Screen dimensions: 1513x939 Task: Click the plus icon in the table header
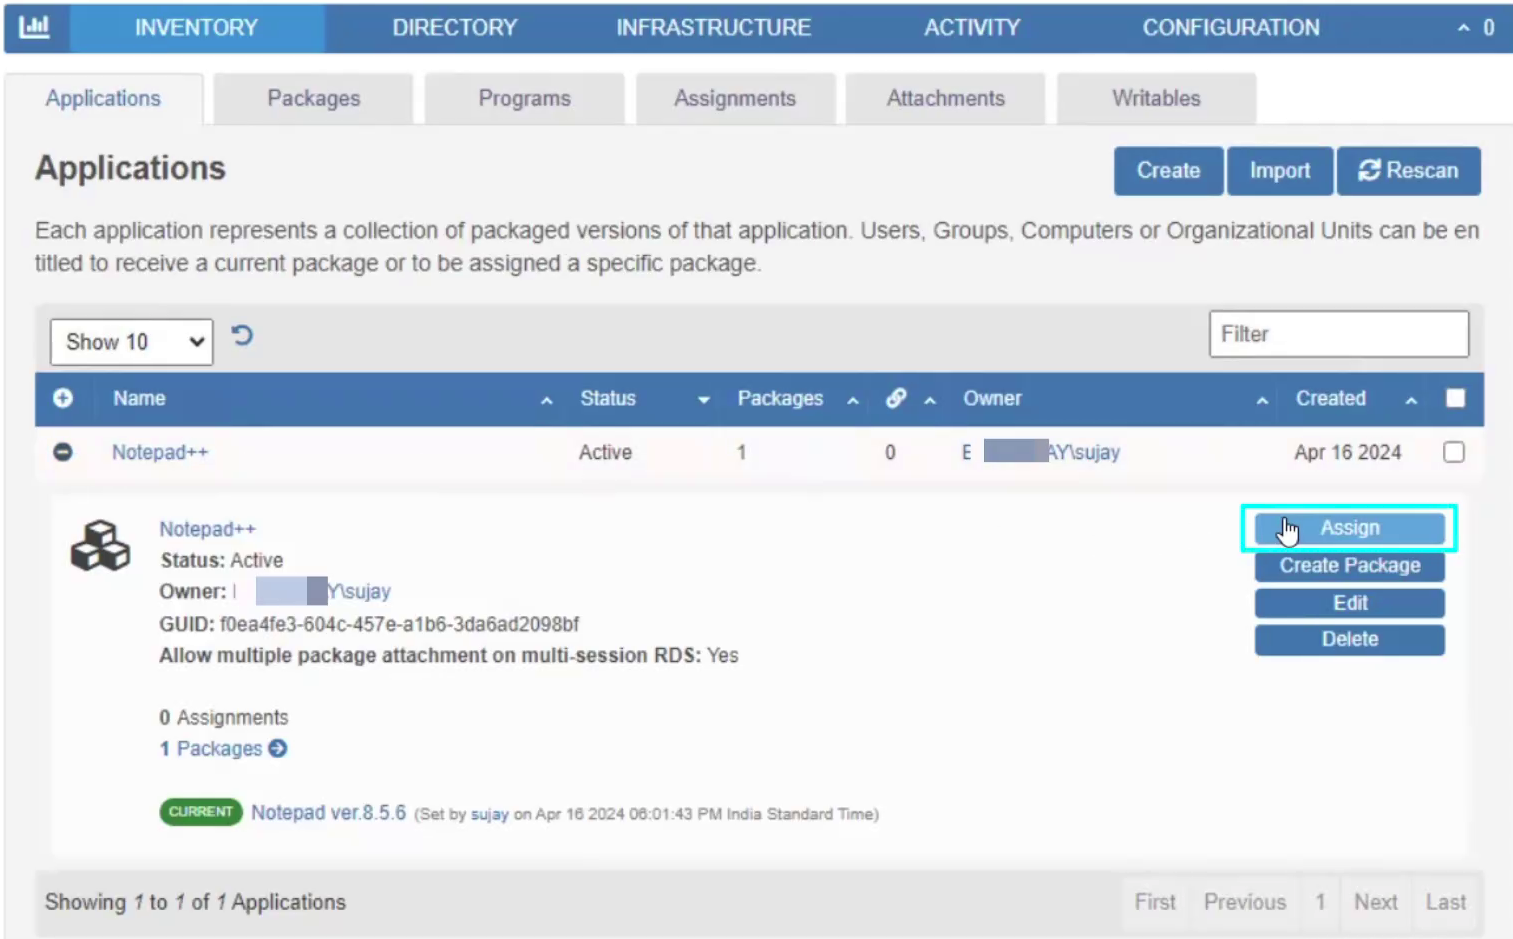click(x=62, y=398)
